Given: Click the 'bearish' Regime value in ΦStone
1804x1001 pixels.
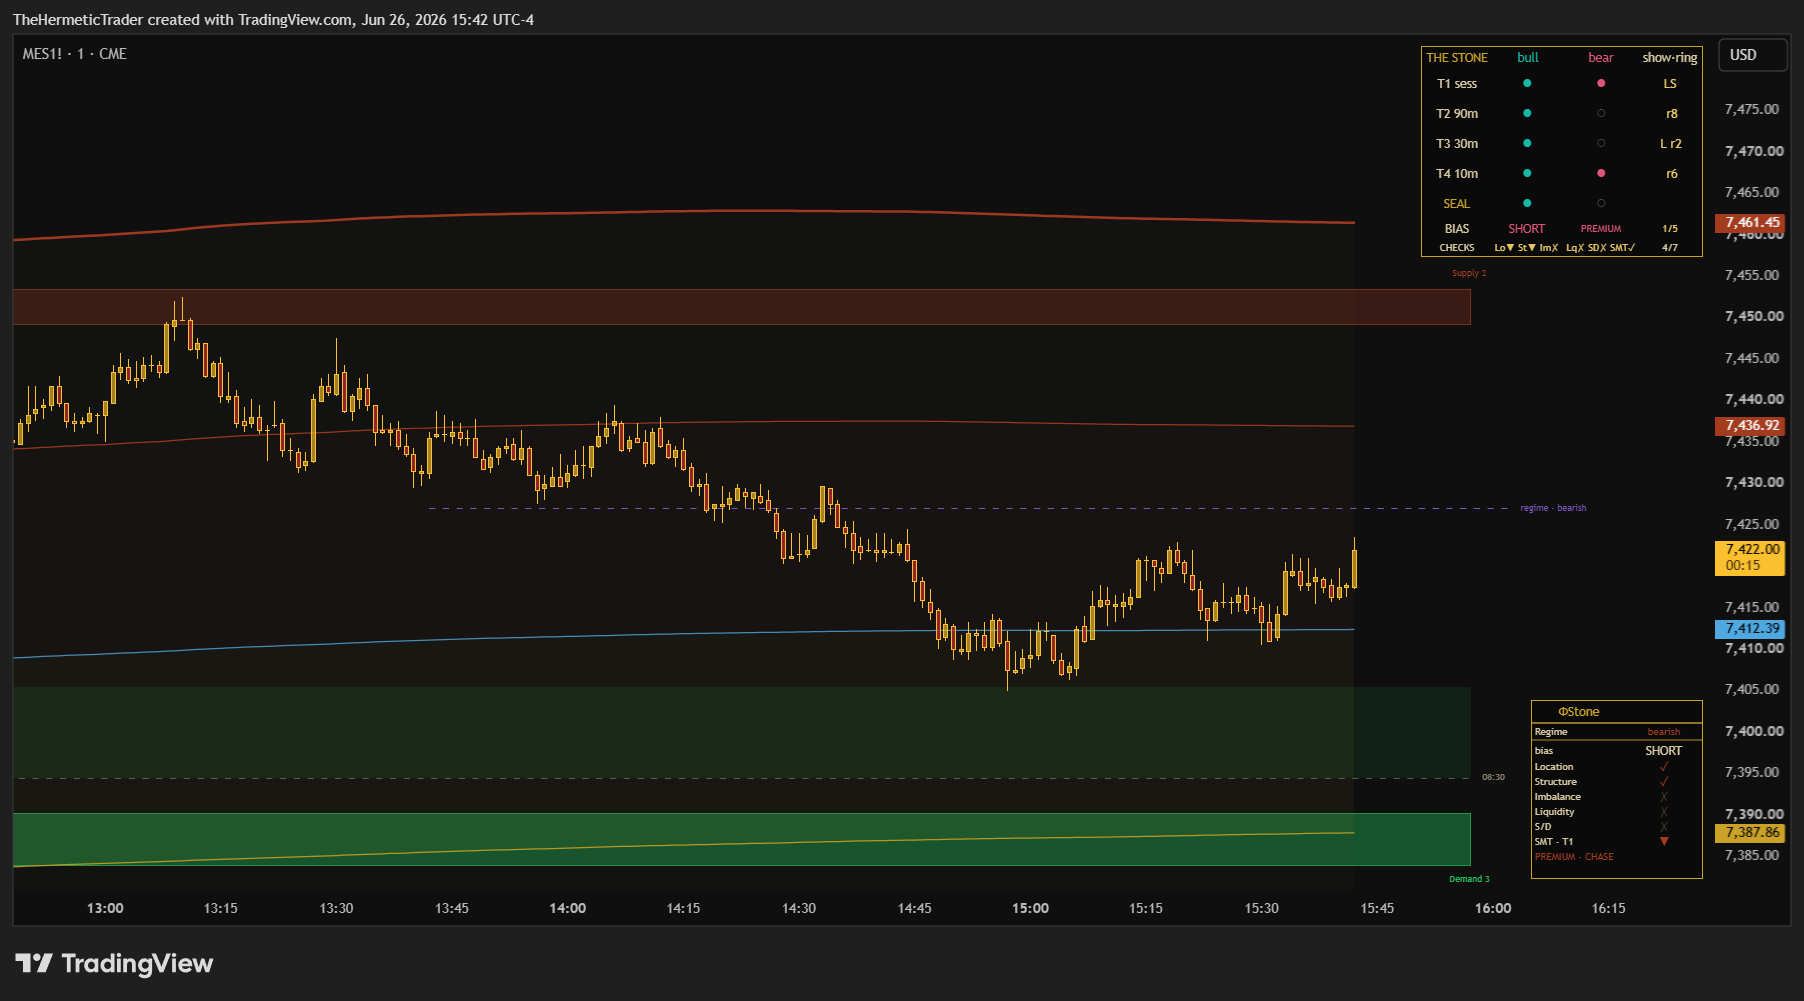Looking at the screenshot, I should coord(1664,732).
